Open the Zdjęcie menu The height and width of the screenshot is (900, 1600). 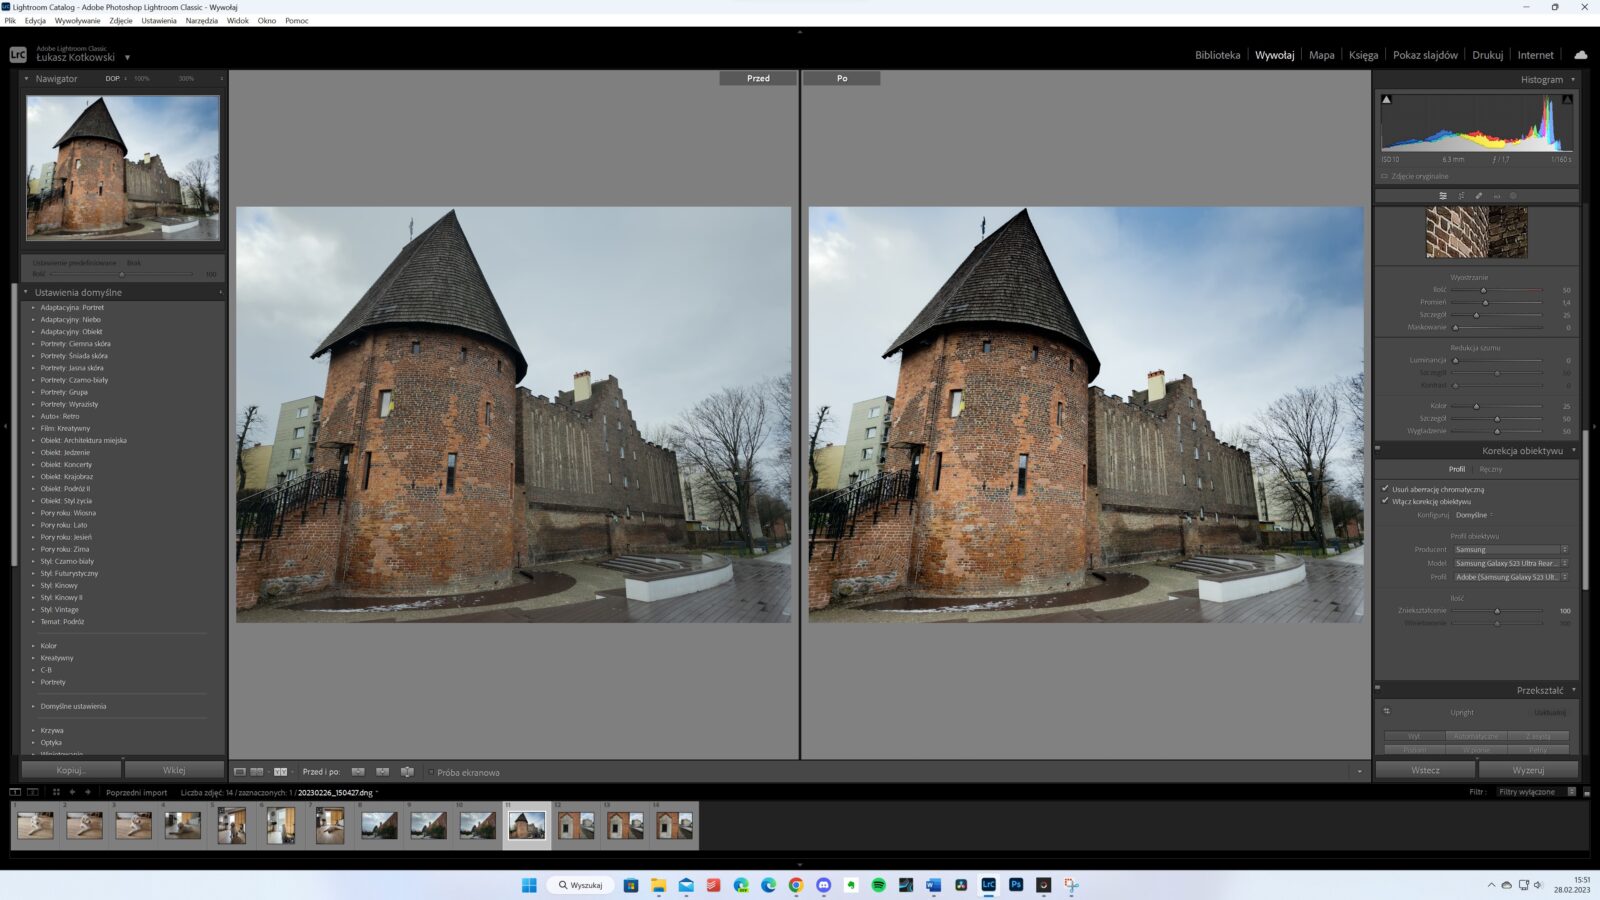point(120,20)
